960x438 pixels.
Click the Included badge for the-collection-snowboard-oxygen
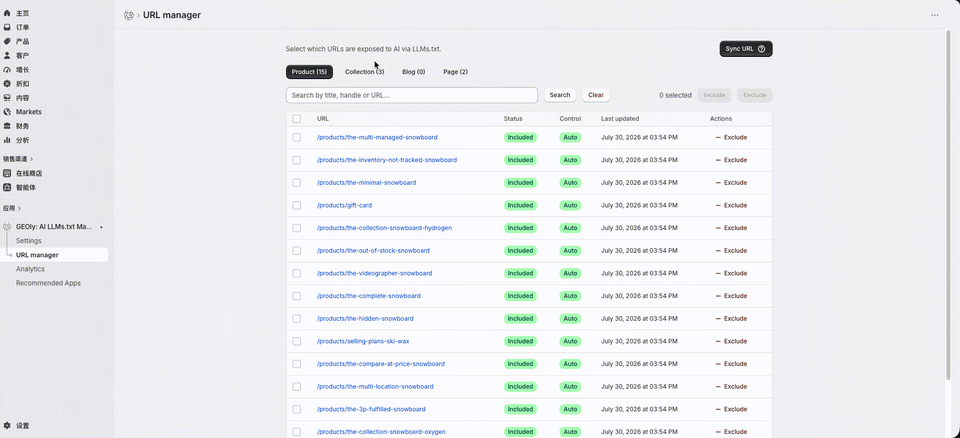(x=520, y=432)
